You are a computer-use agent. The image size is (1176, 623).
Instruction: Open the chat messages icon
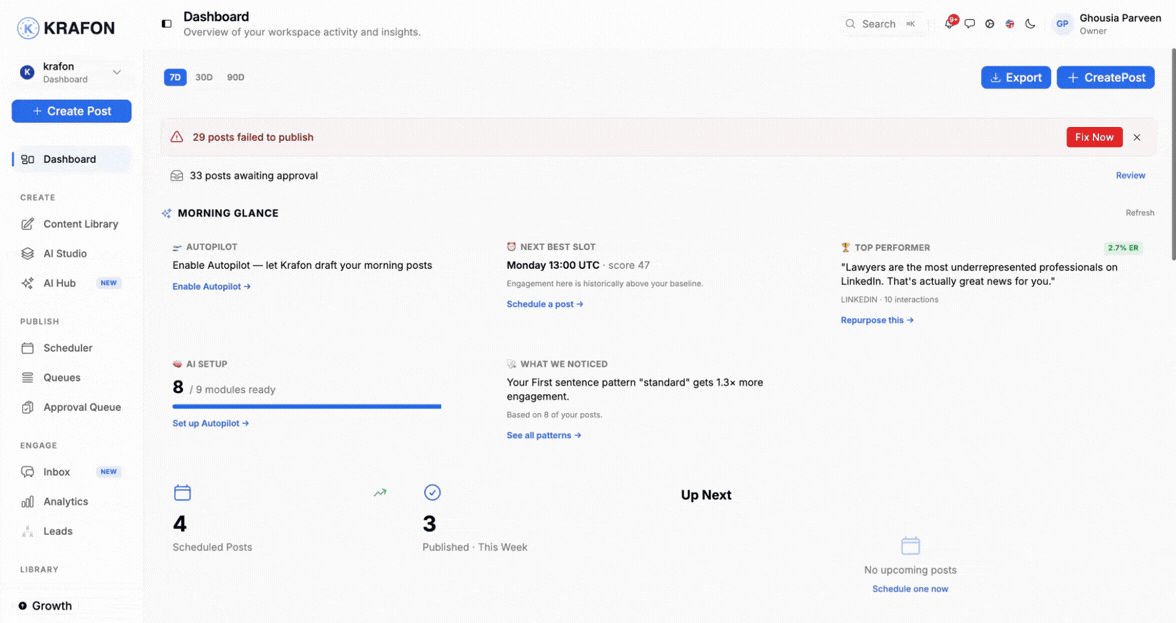pyautogui.click(x=970, y=24)
